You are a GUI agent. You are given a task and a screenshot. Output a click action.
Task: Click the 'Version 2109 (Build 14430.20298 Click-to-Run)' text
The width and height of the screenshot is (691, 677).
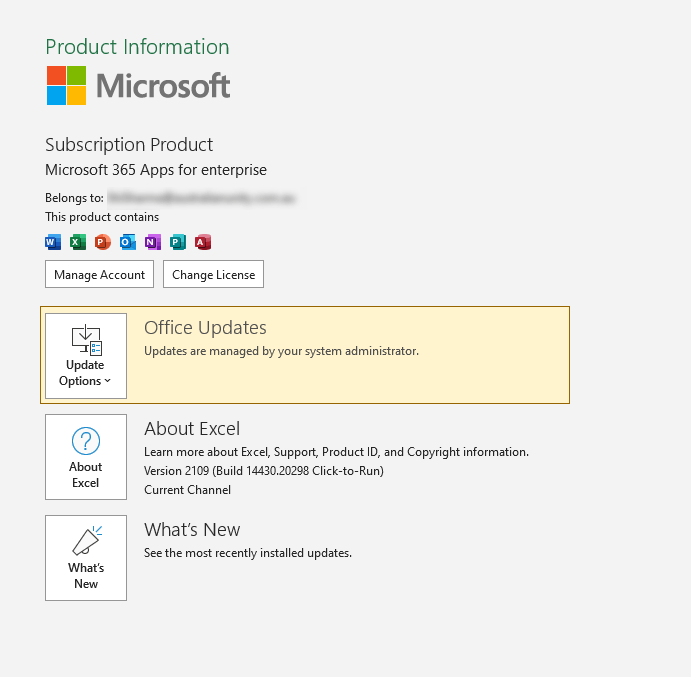(264, 471)
